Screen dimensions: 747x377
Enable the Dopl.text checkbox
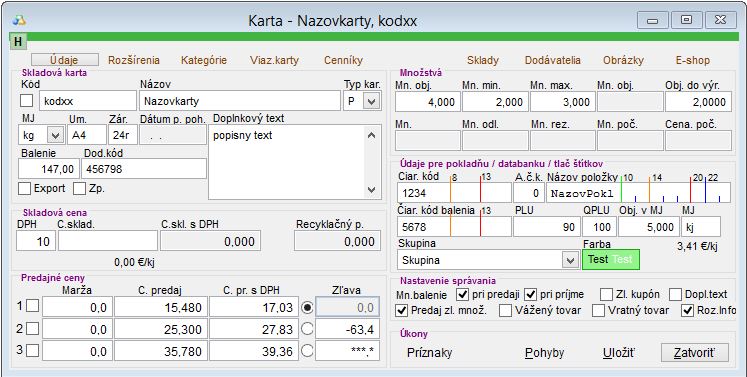675,294
